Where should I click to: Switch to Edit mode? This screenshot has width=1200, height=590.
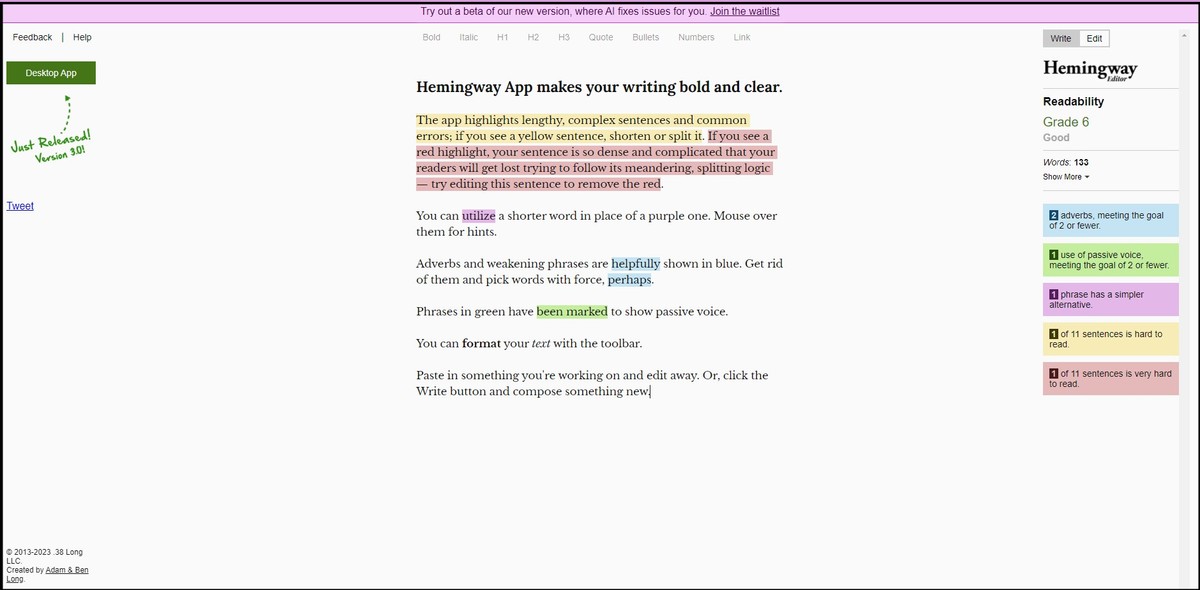[1094, 38]
